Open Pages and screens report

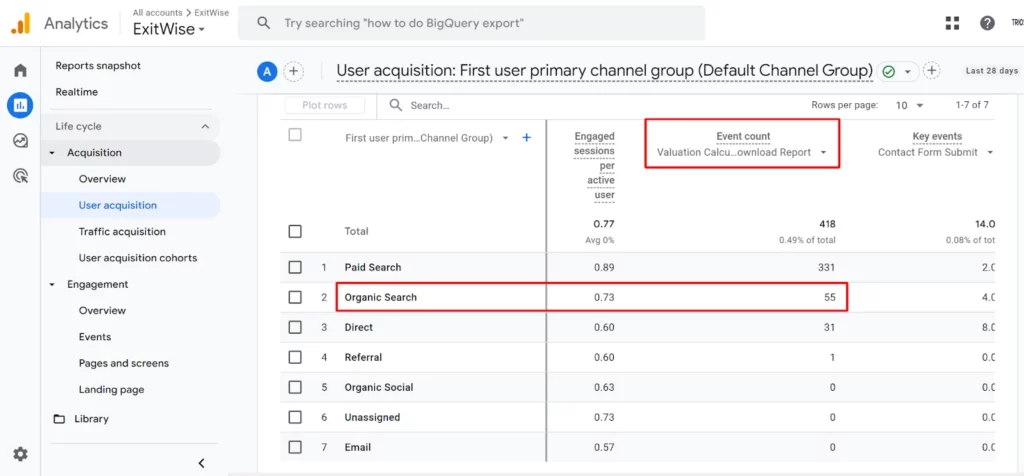(123, 363)
